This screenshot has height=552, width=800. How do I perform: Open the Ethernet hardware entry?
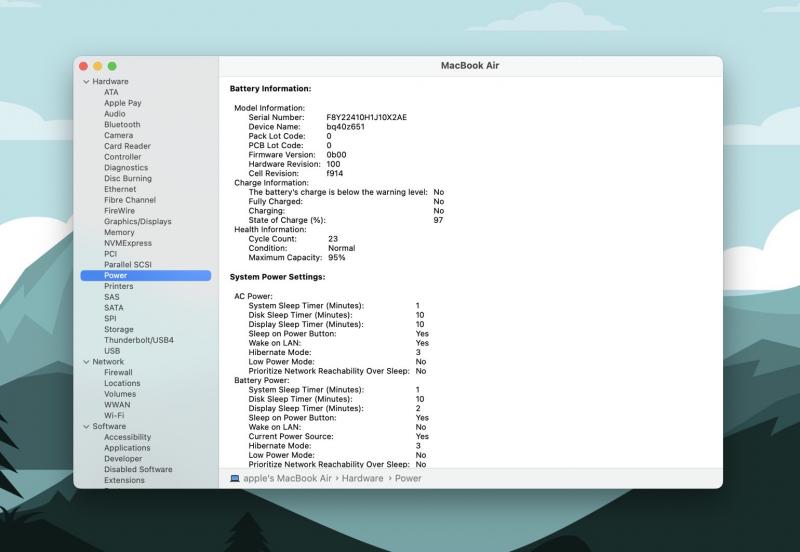coord(120,189)
